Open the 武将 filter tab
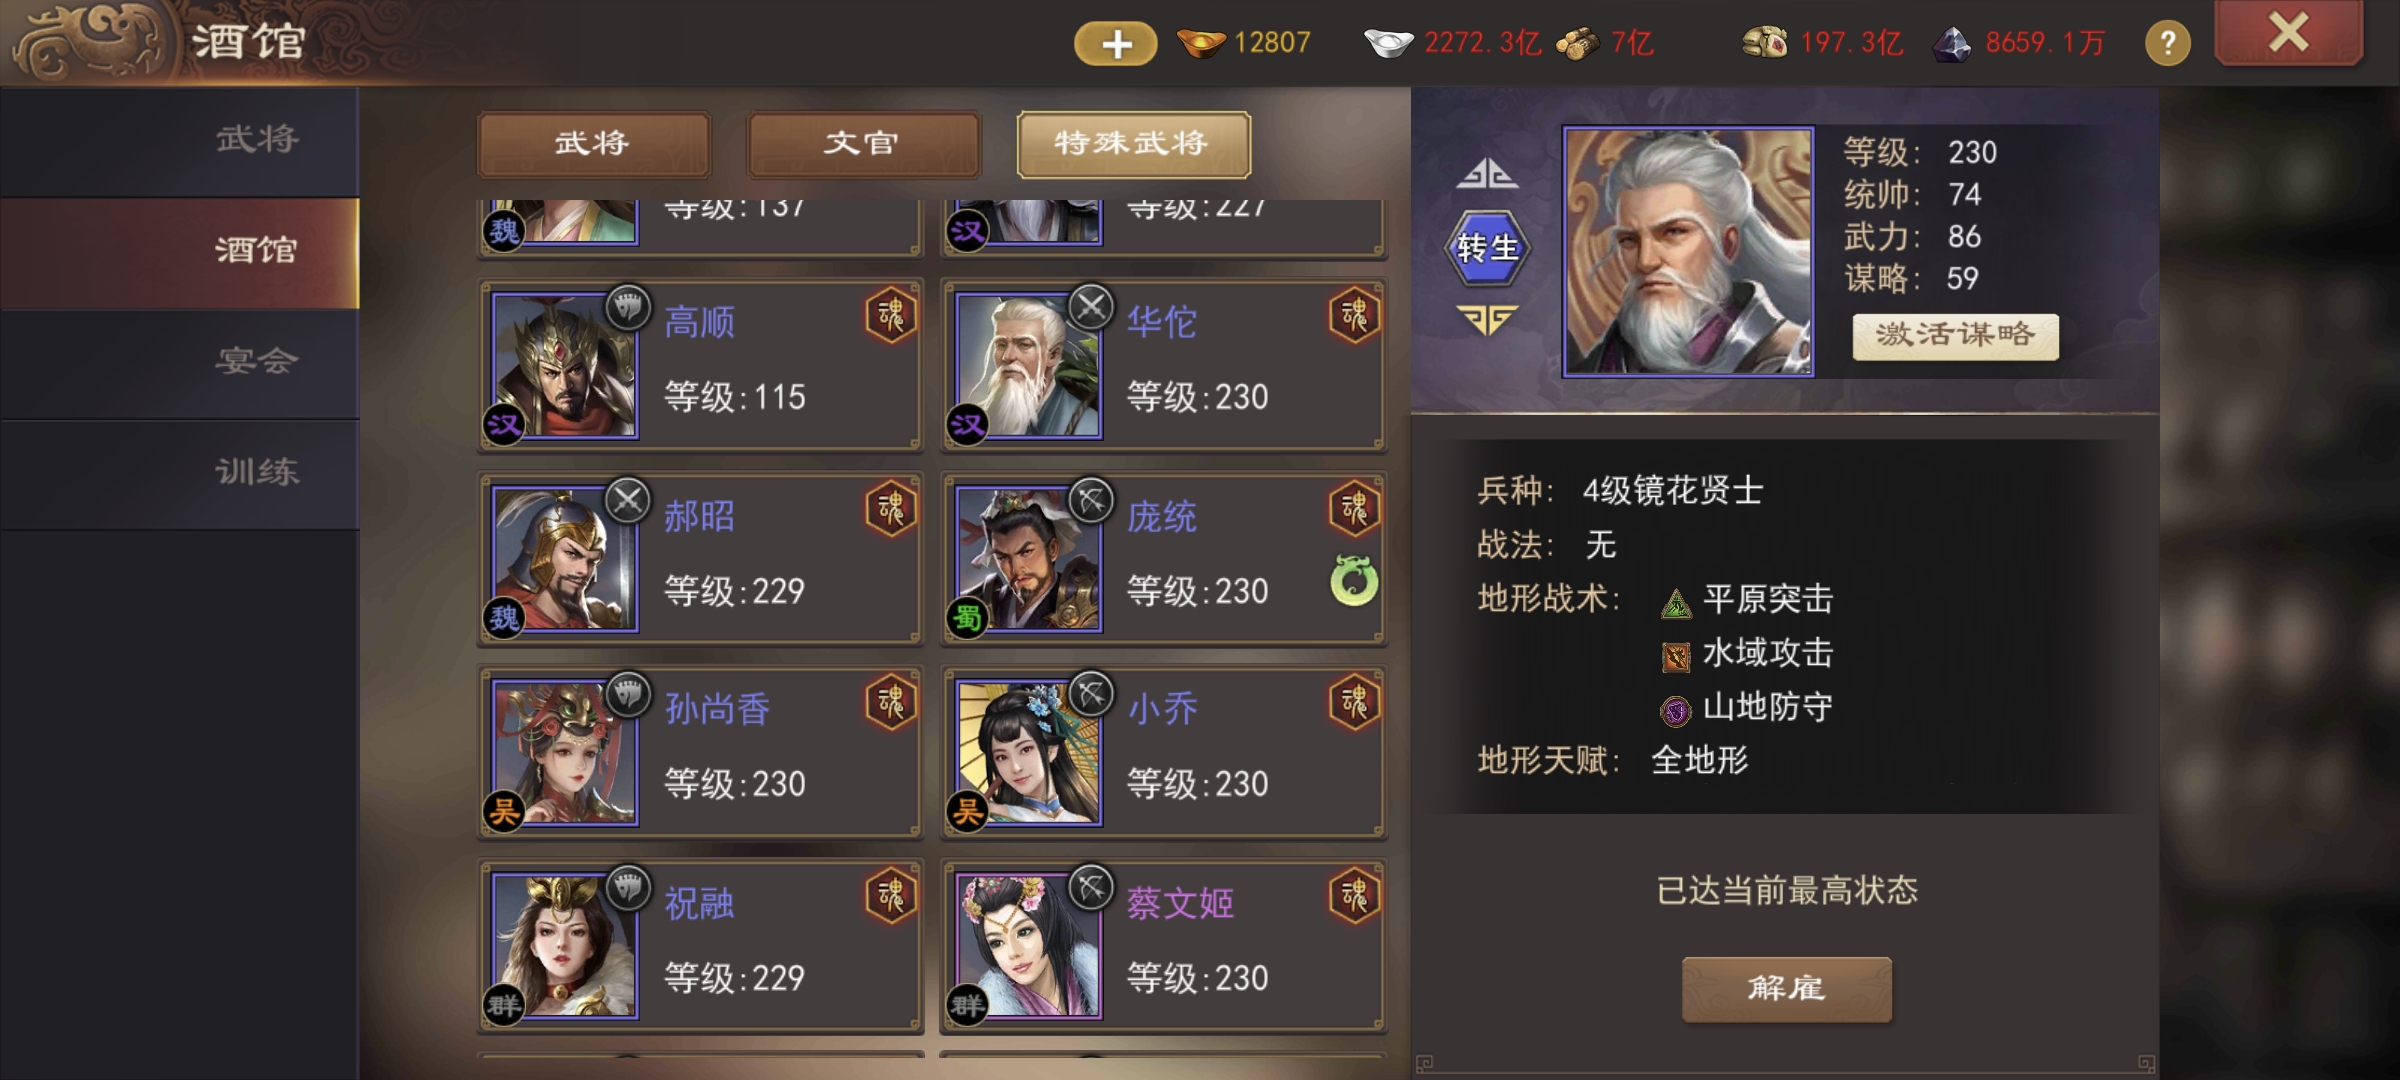Viewport: 2400px width, 1080px height. click(x=594, y=144)
